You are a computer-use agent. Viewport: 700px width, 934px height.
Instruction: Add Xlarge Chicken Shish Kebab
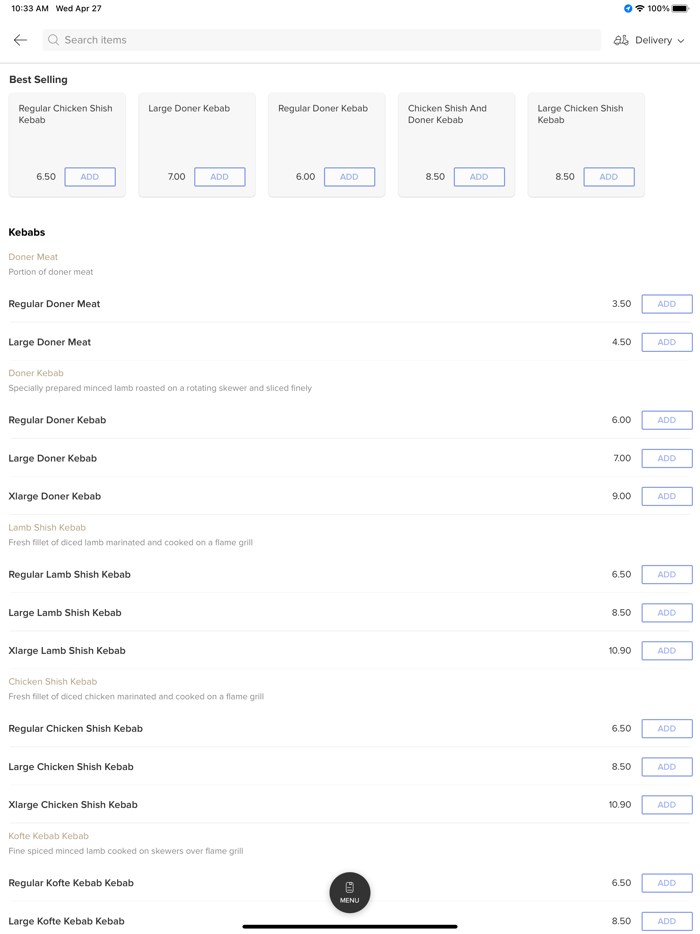coord(667,805)
